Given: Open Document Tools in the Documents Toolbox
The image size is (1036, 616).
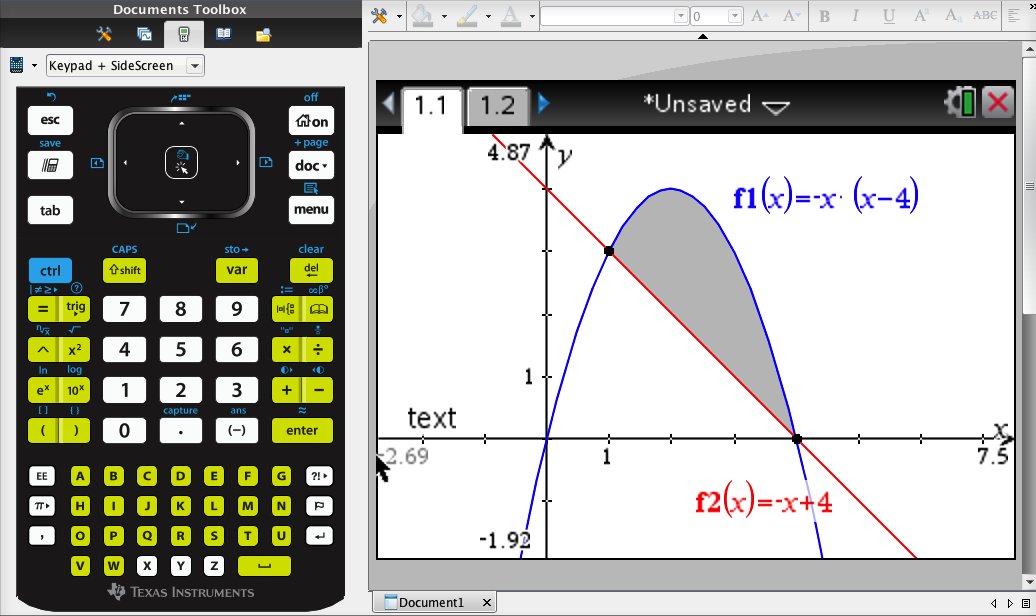Looking at the screenshot, I should (x=104, y=33).
